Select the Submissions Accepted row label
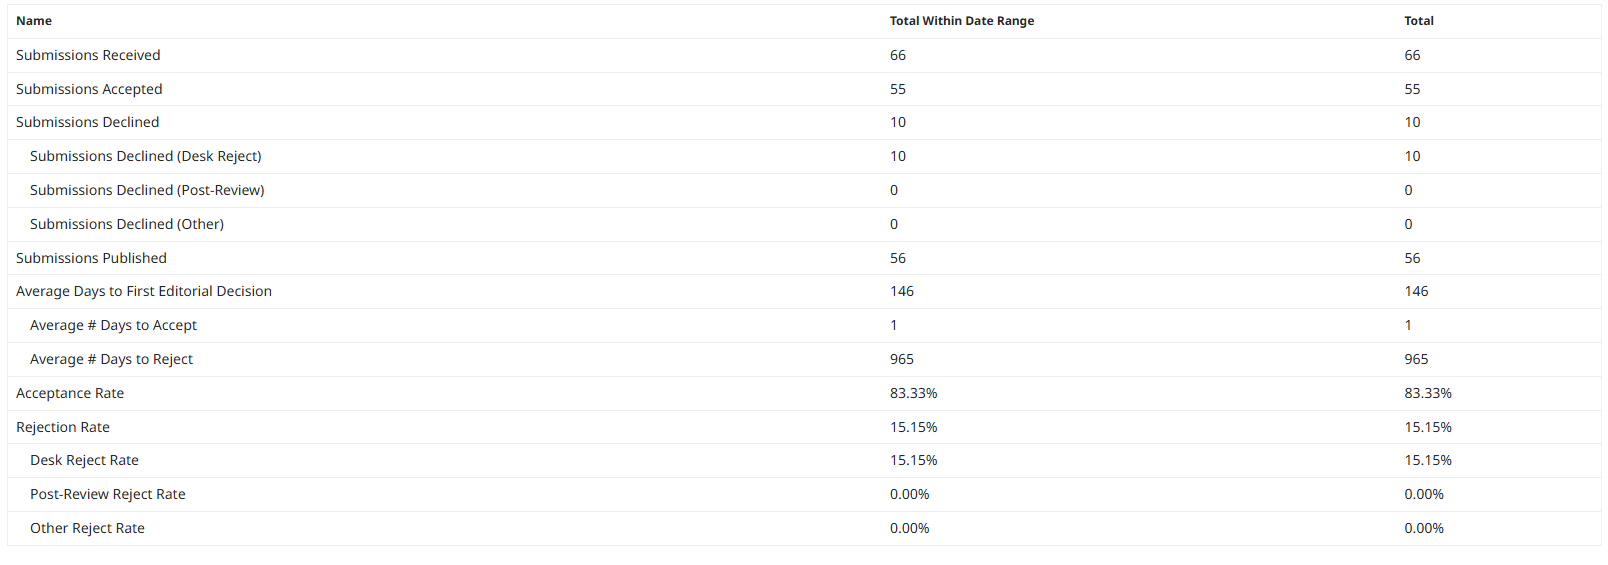 click(89, 89)
